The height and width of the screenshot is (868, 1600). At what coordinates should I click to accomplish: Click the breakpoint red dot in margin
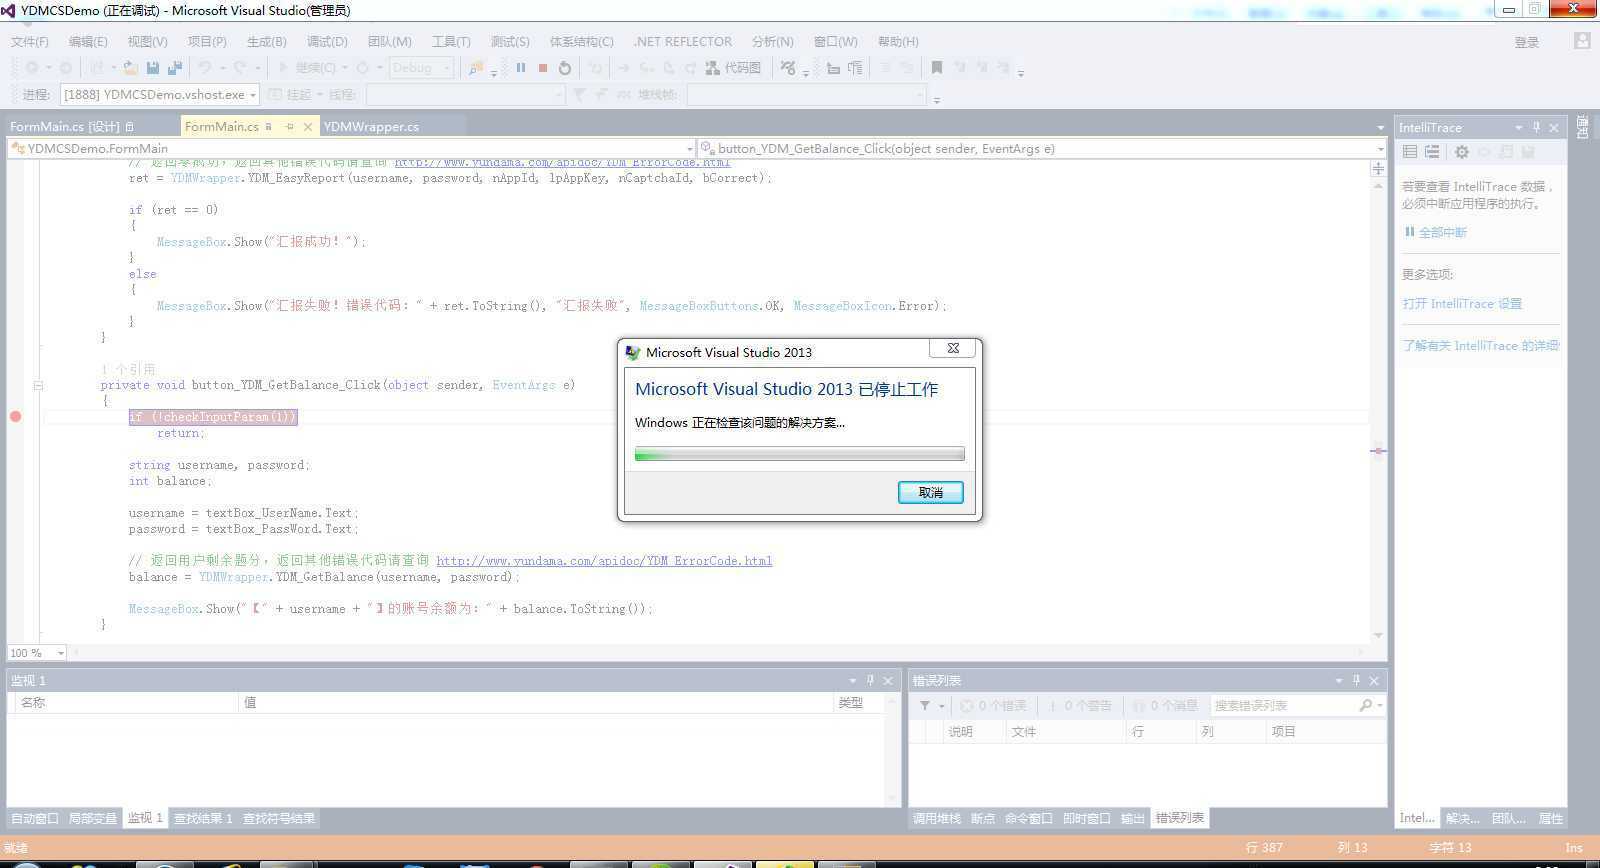15,417
